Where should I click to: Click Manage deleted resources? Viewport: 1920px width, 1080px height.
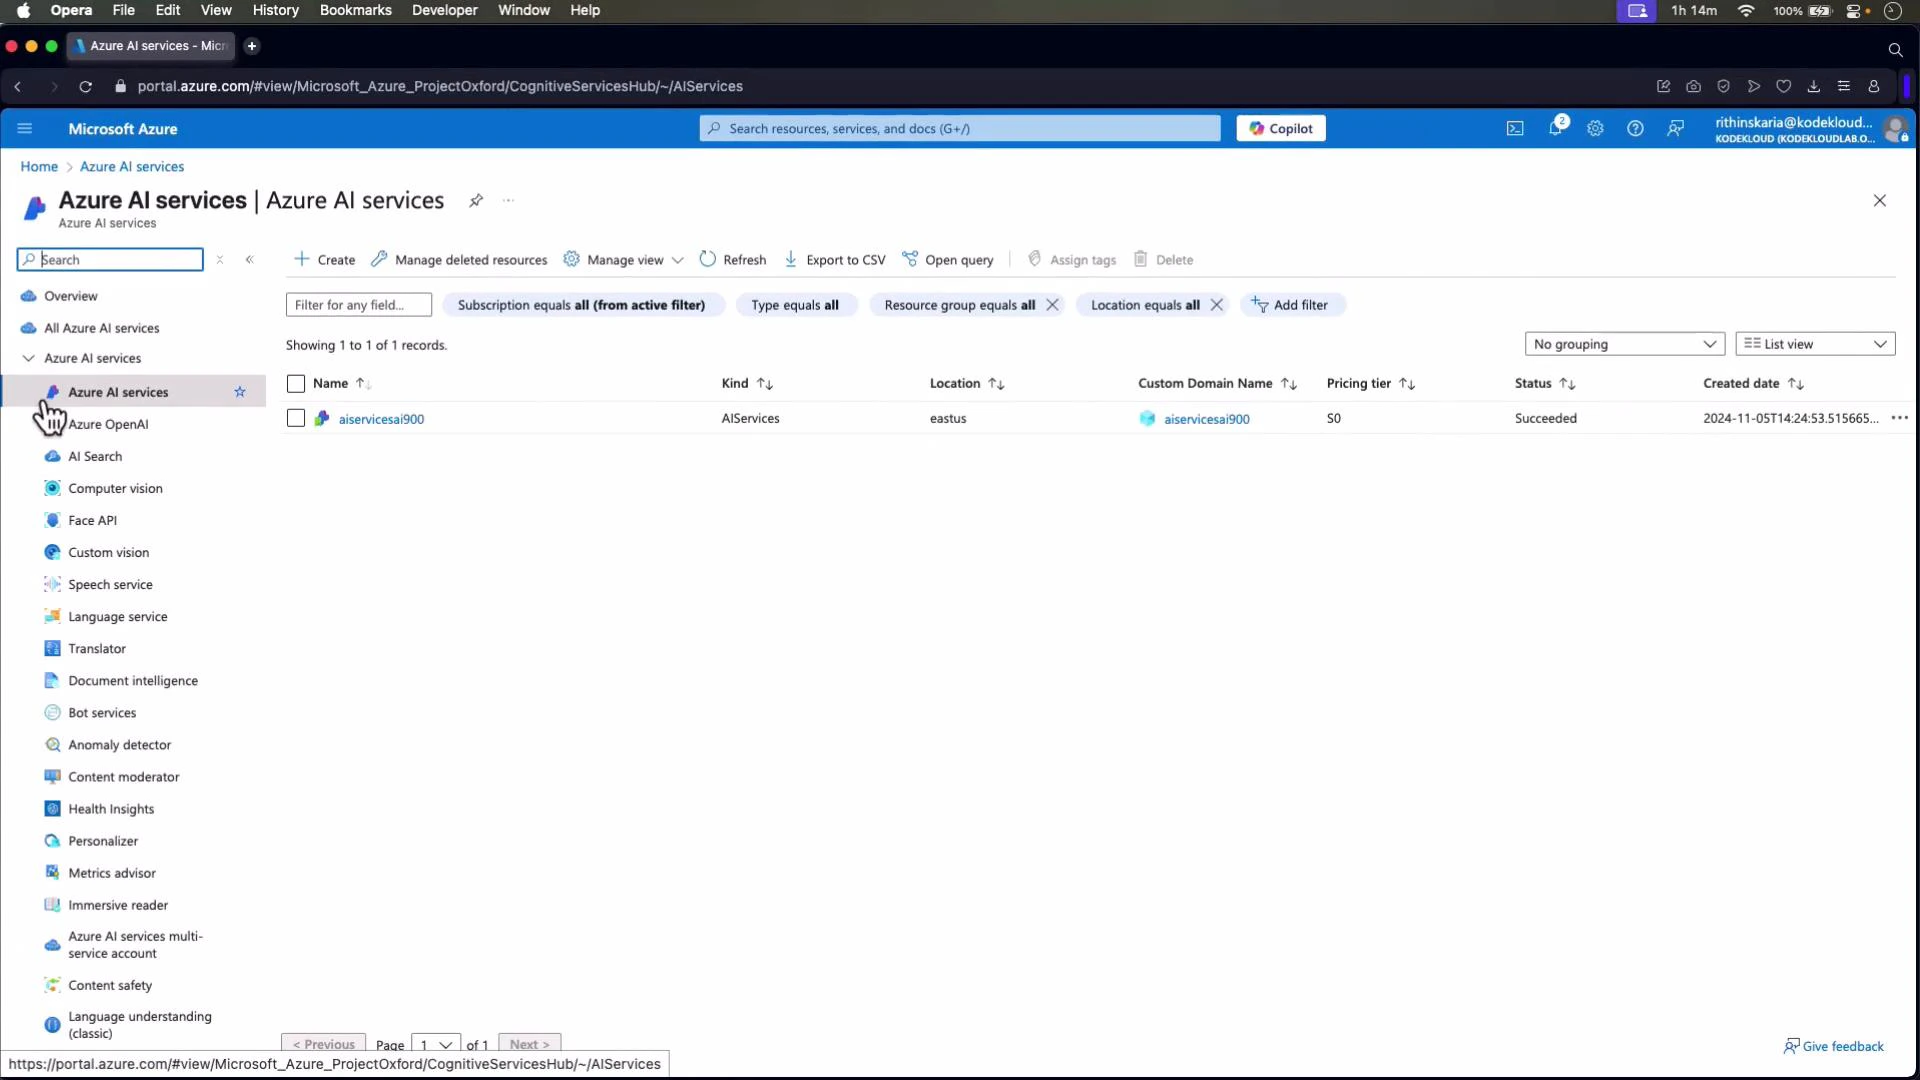459,260
